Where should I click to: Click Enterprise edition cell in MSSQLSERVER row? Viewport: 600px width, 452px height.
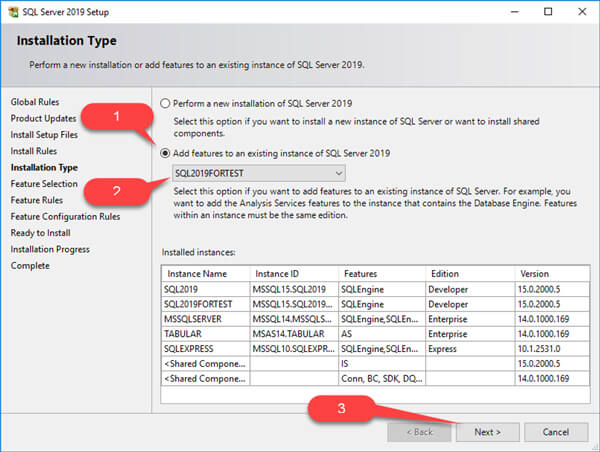(x=470, y=319)
